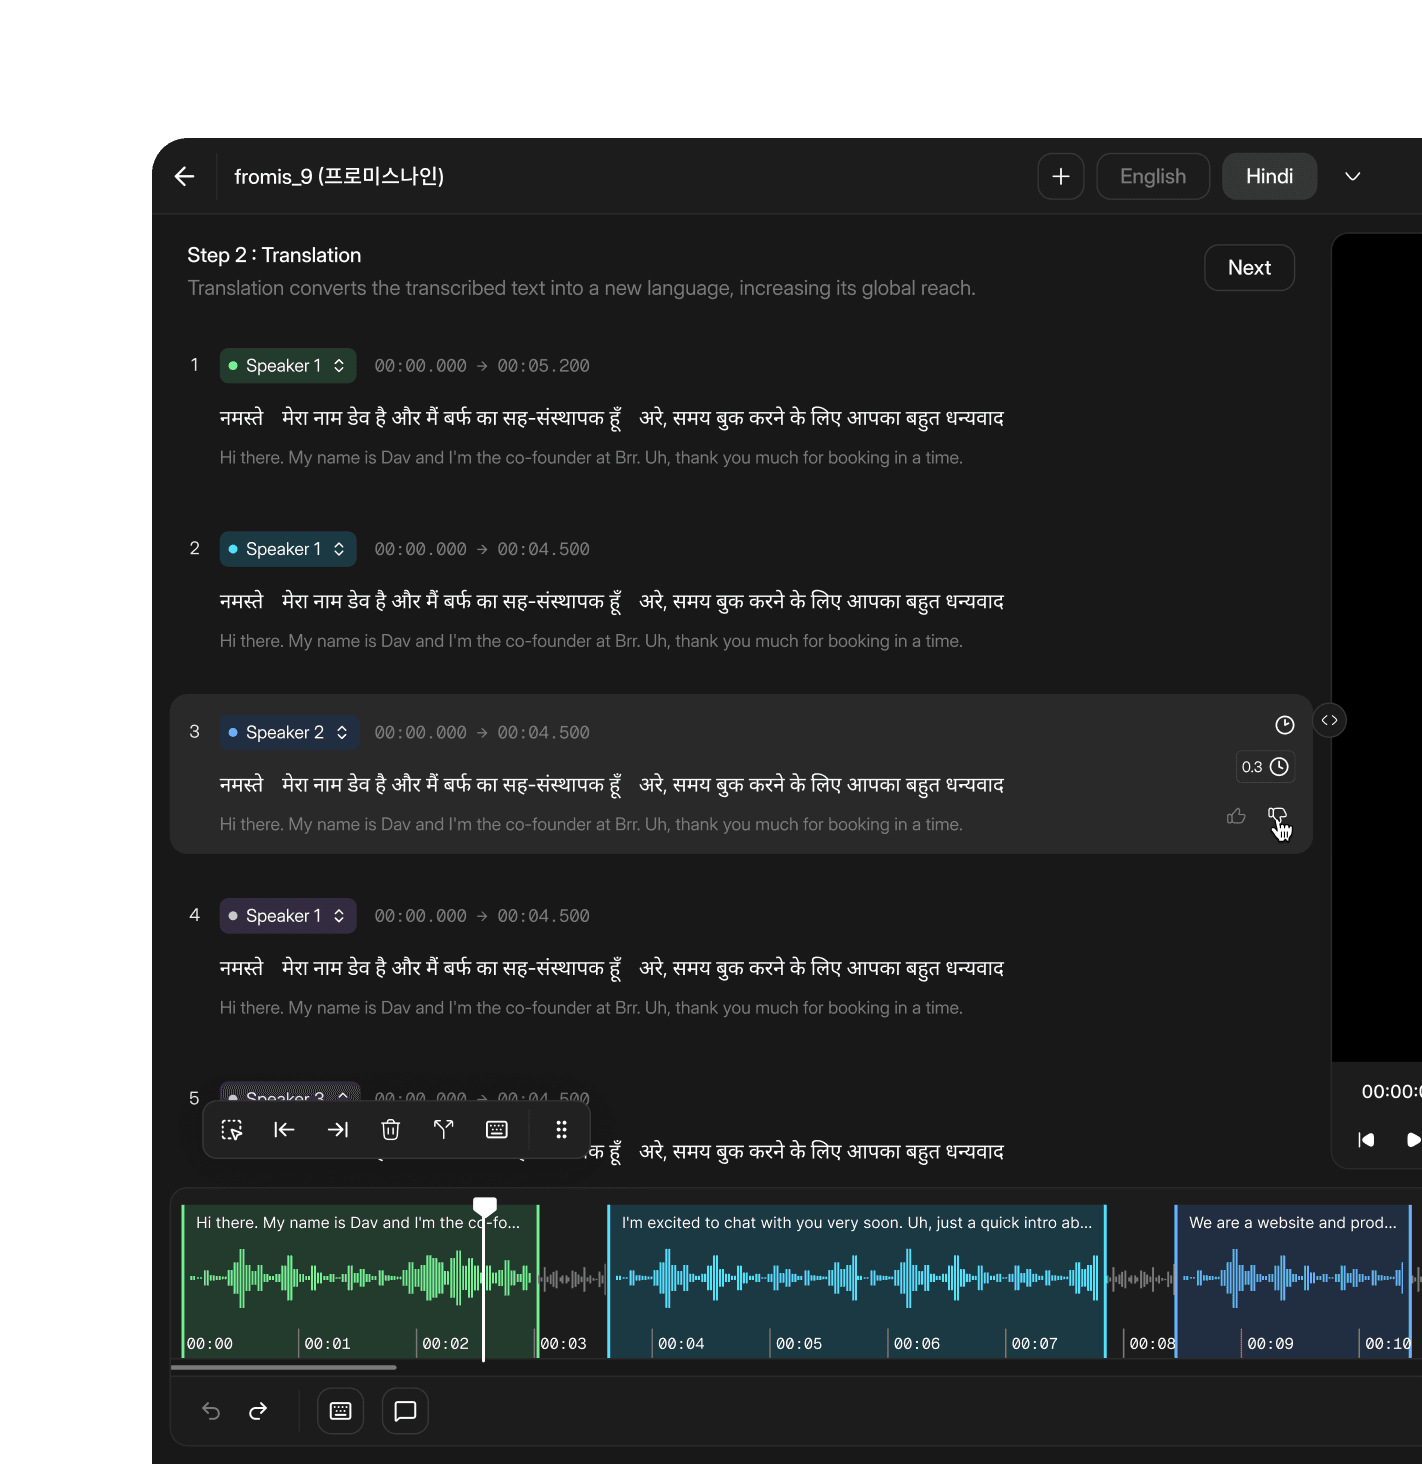Viewport: 1422px width, 1464px height.
Task: Switch to the English tab
Action: pos(1153,177)
